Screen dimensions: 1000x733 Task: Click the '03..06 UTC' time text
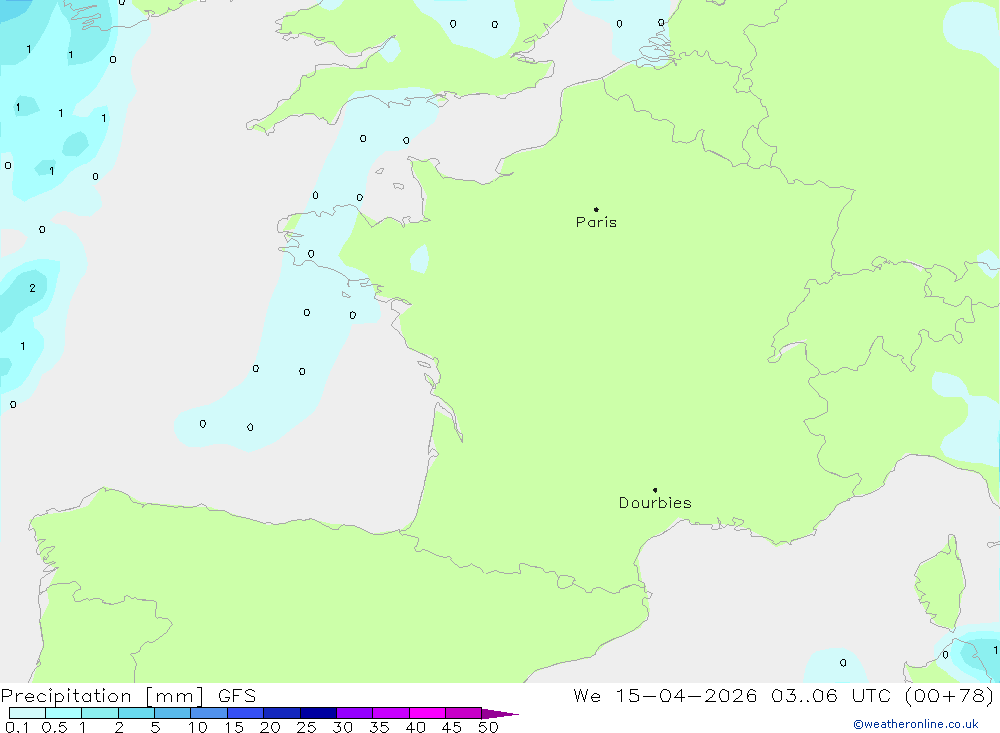[x=830, y=695]
